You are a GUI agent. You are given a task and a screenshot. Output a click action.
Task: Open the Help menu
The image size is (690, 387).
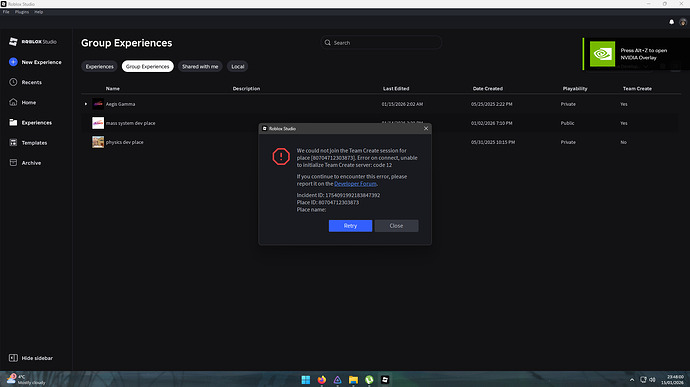pyautogui.click(x=39, y=12)
